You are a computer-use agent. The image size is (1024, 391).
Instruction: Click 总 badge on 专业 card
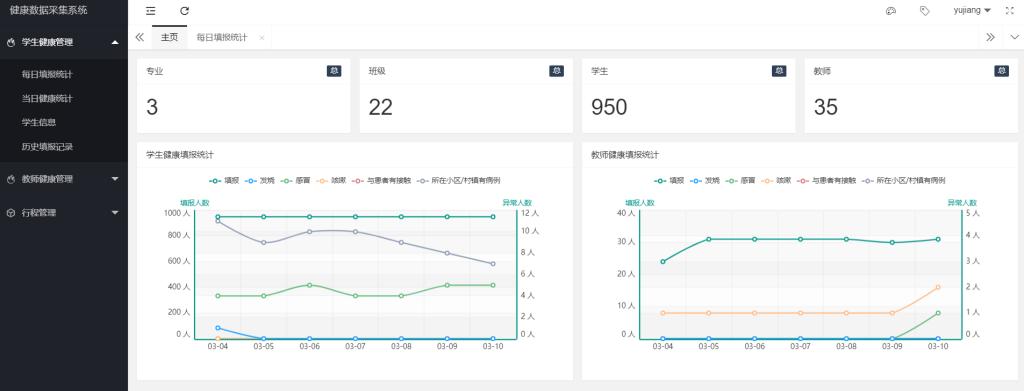(334, 71)
